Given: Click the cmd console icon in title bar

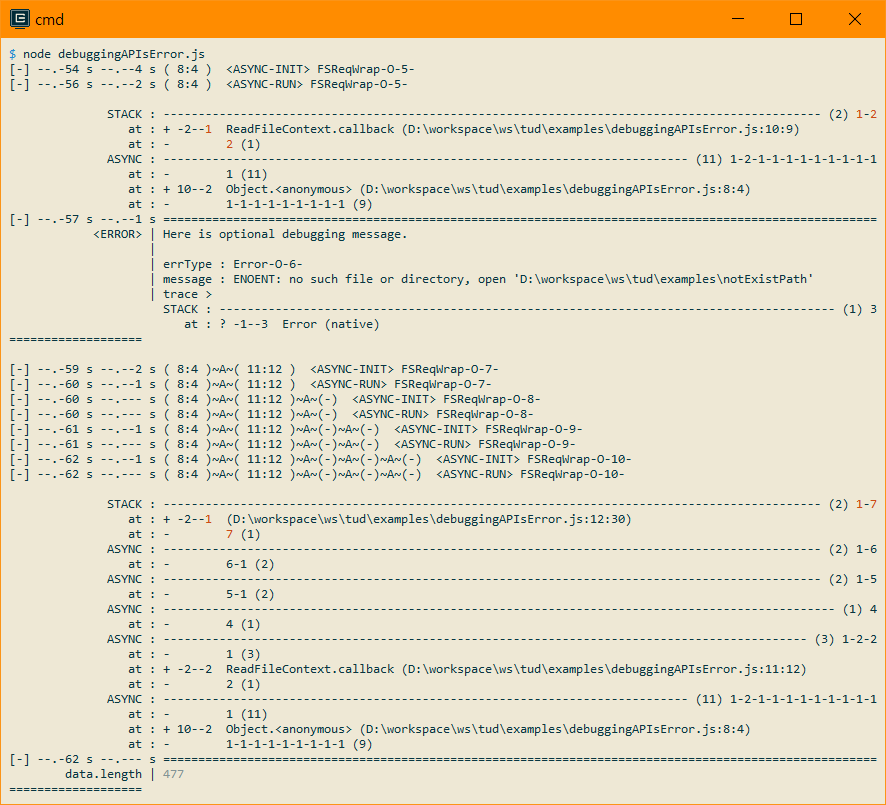Looking at the screenshot, I should click(x=20, y=19).
